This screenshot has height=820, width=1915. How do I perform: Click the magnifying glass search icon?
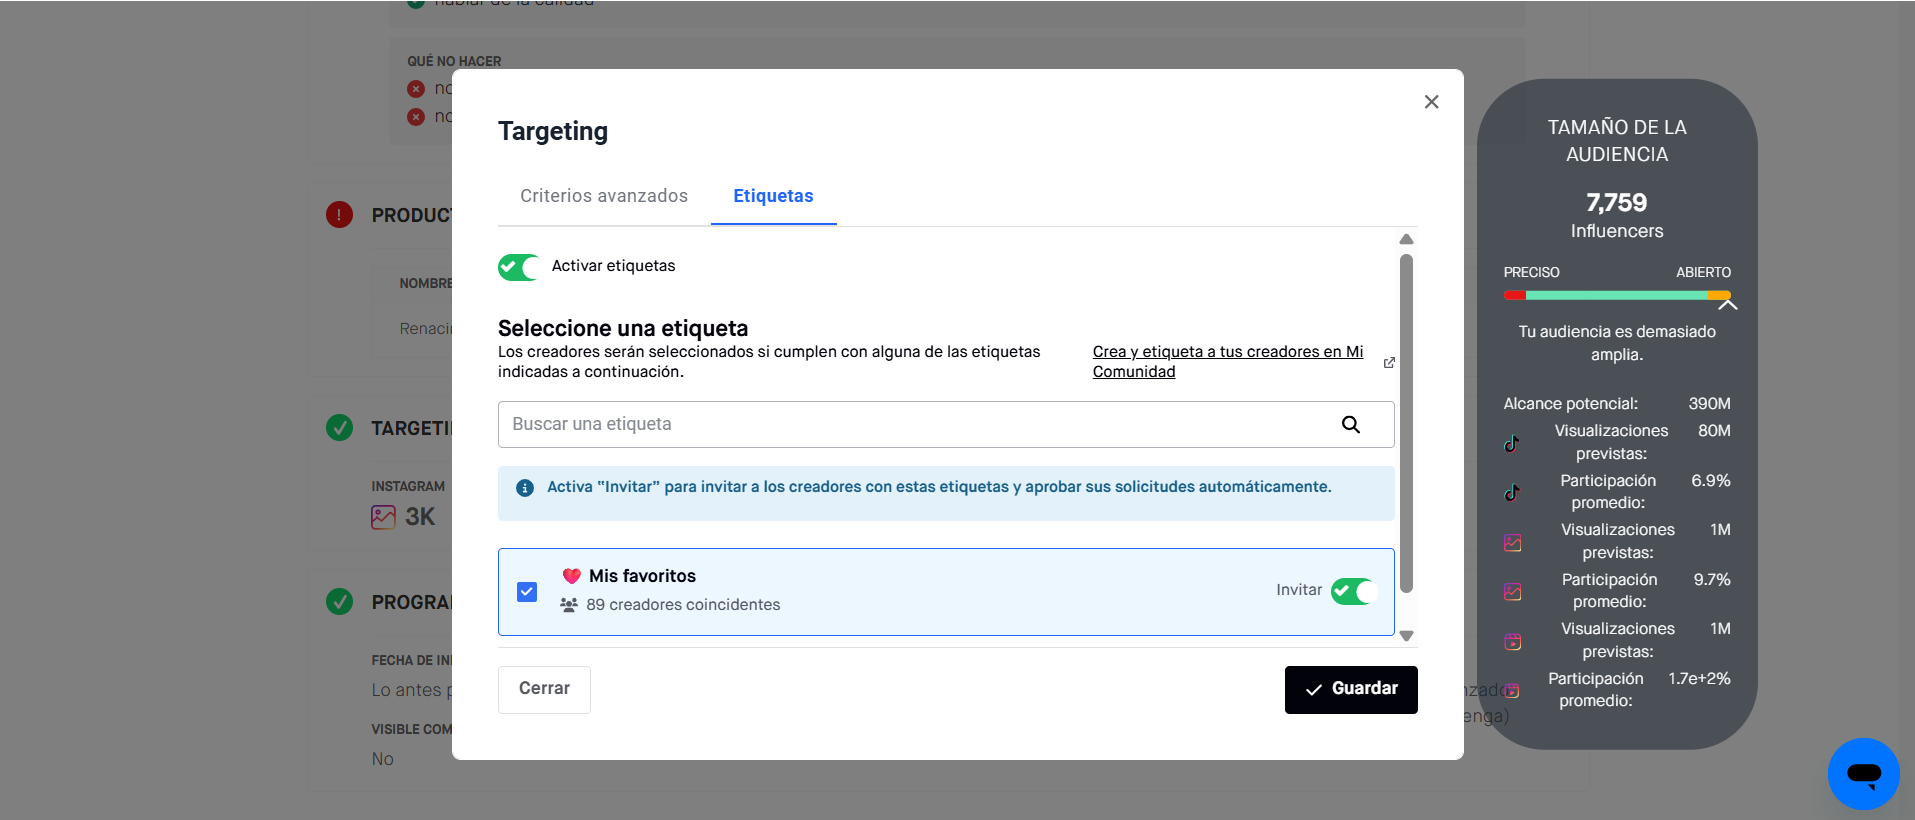tap(1350, 425)
